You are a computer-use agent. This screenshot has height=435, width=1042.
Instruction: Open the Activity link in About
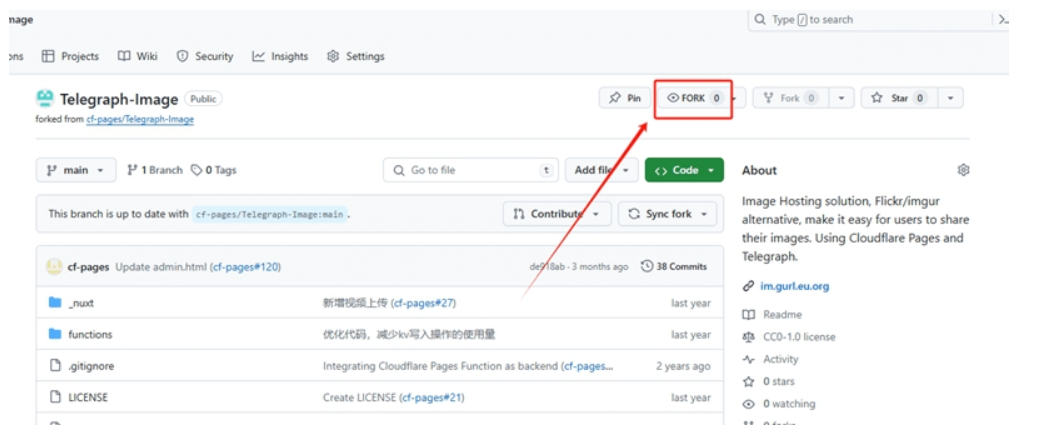(781, 359)
